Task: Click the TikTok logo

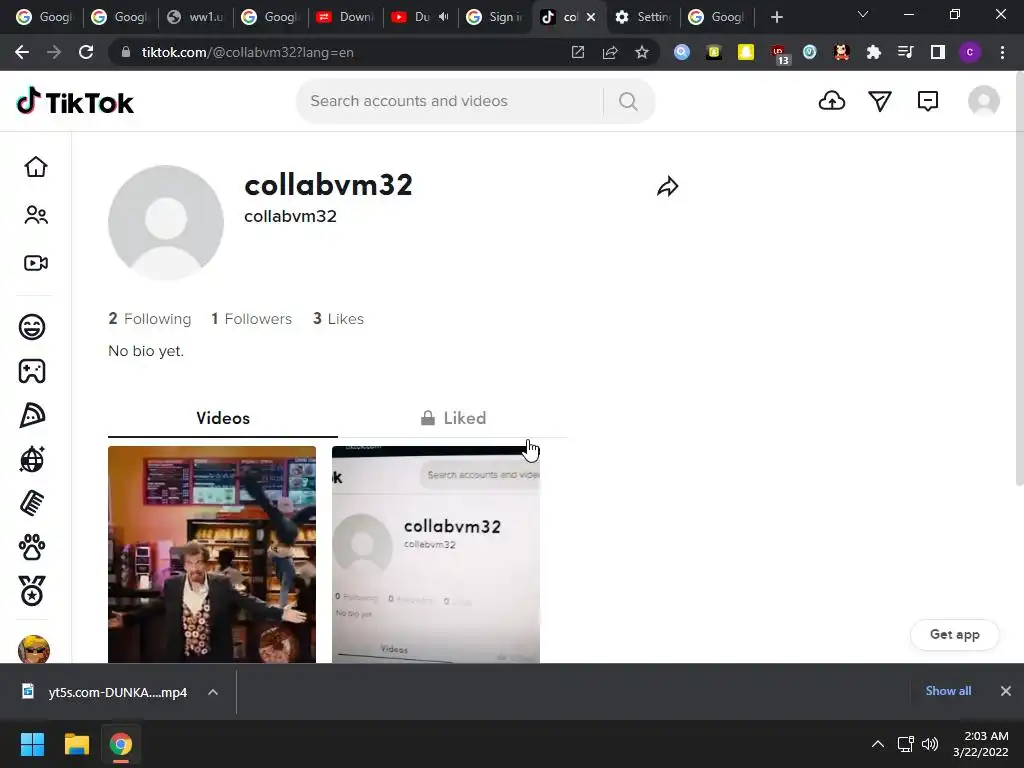Action: pos(75,101)
